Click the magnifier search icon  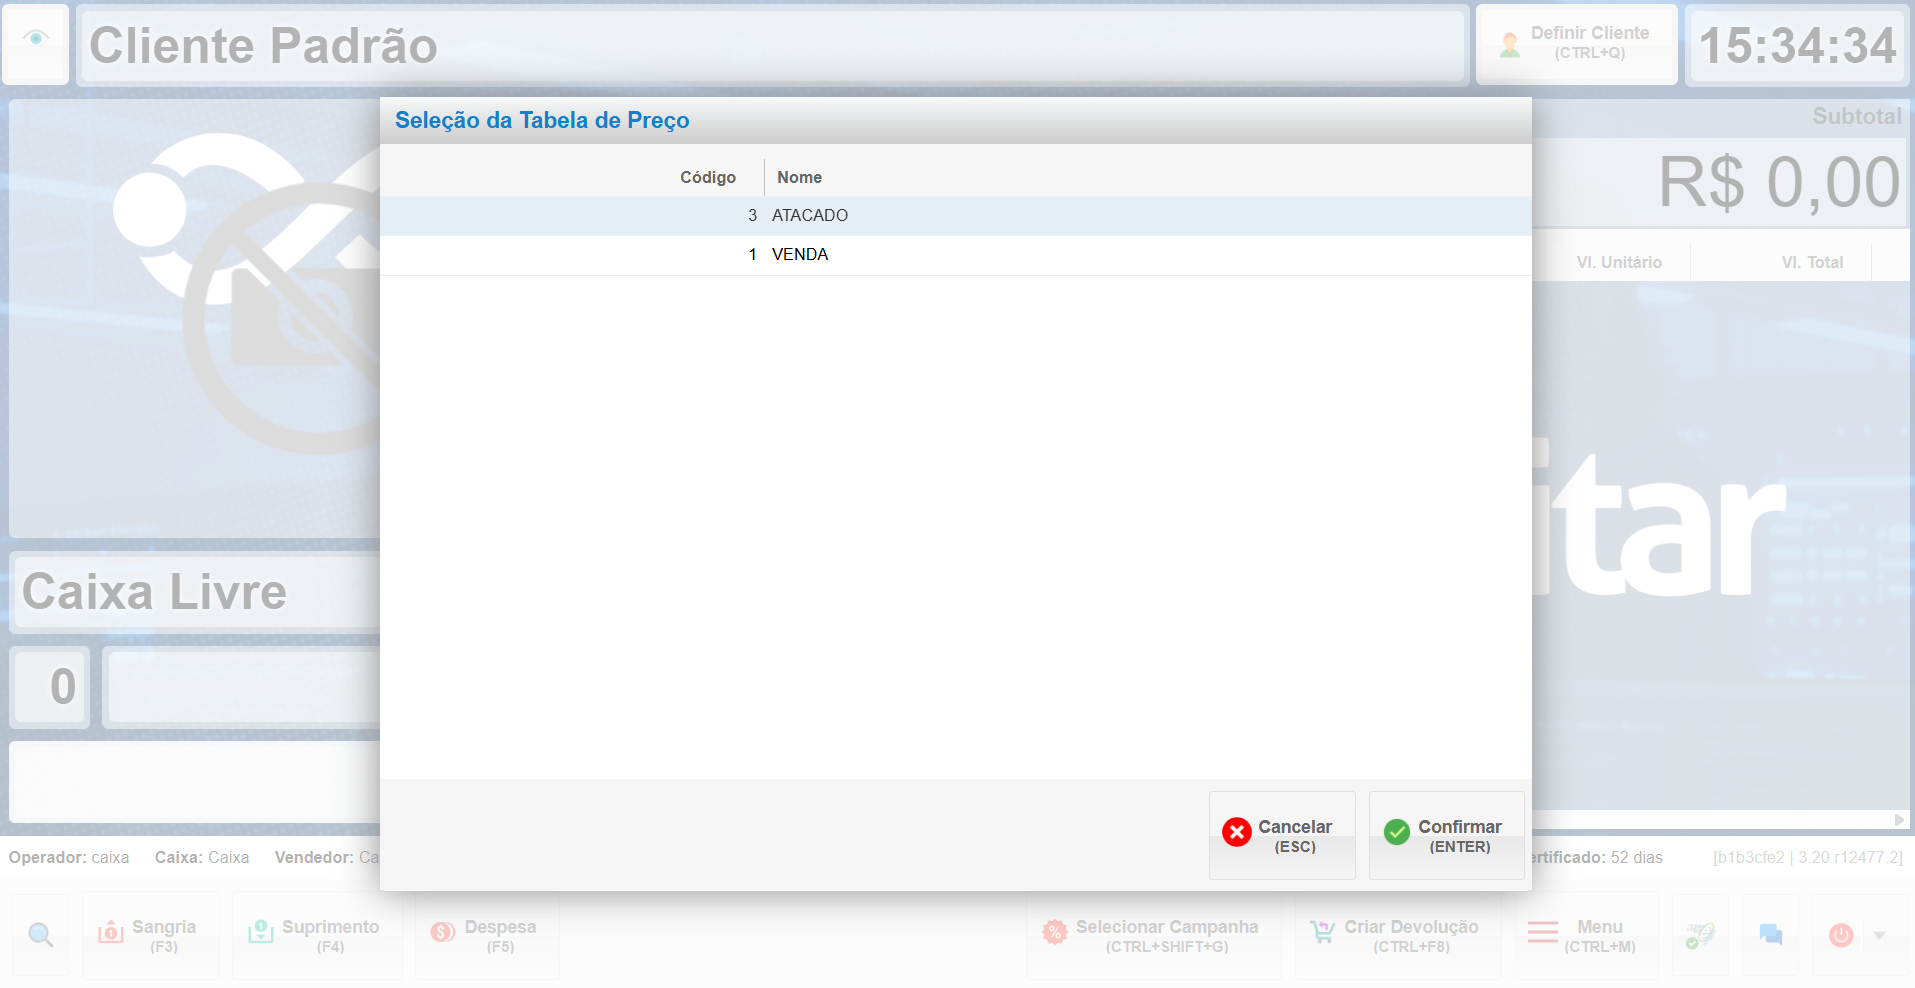41,935
